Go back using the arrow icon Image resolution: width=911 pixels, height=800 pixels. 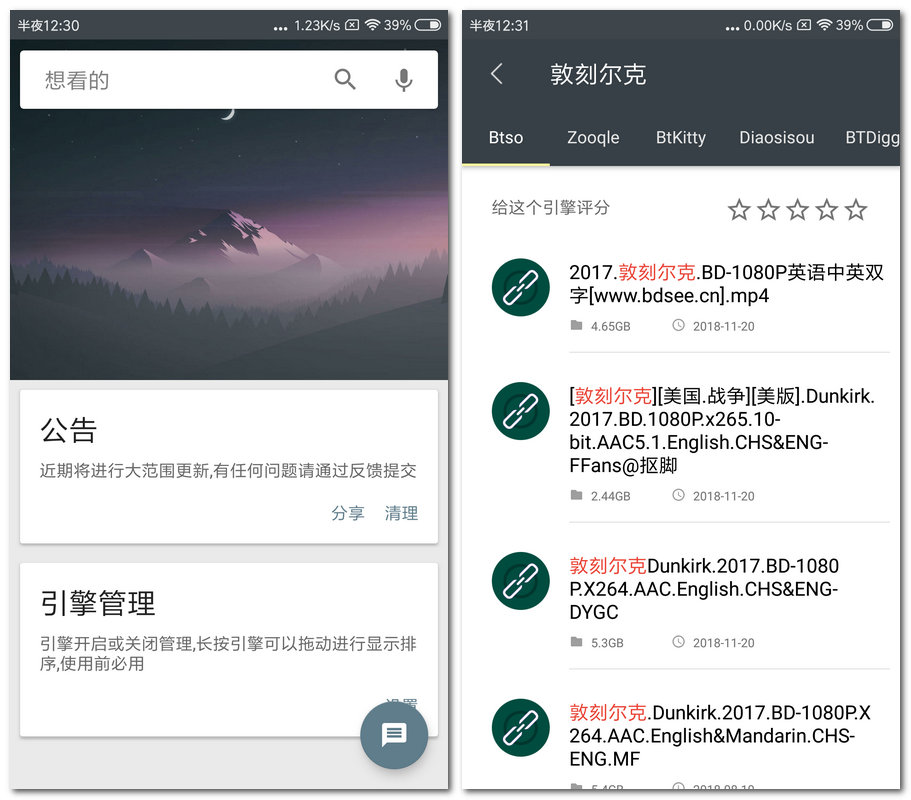(x=497, y=74)
